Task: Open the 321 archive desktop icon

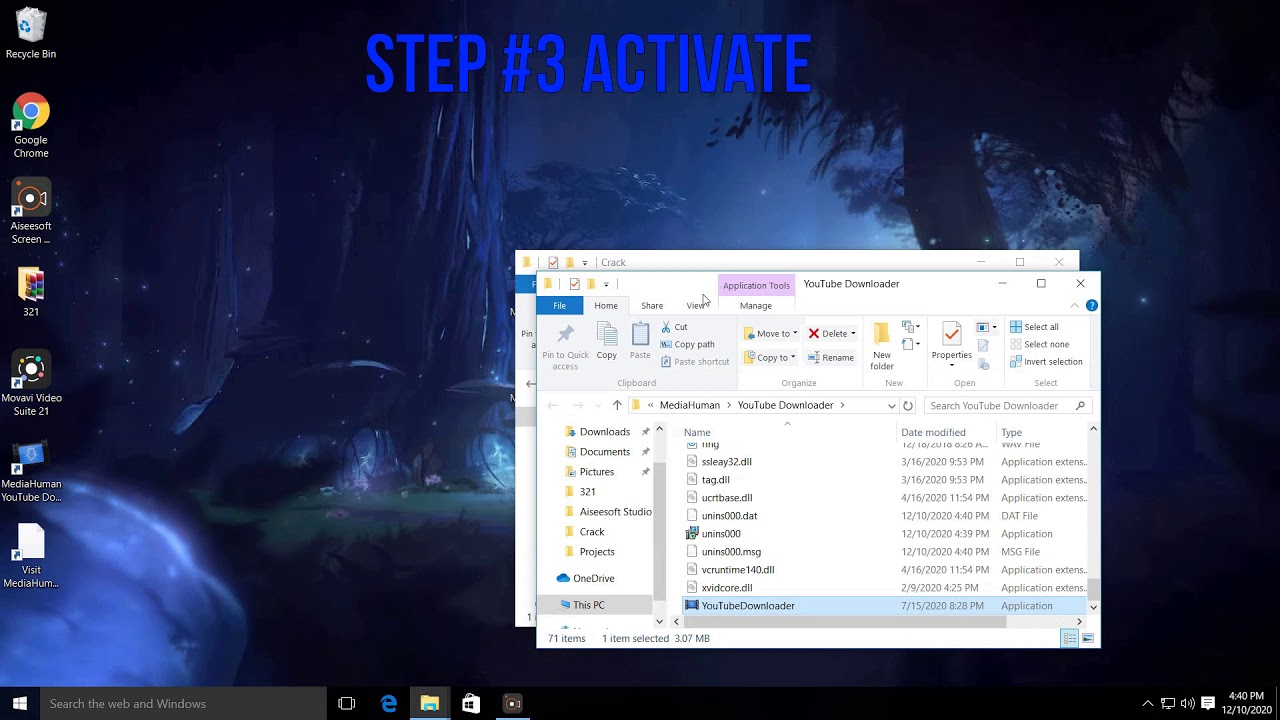Action: (31, 292)
